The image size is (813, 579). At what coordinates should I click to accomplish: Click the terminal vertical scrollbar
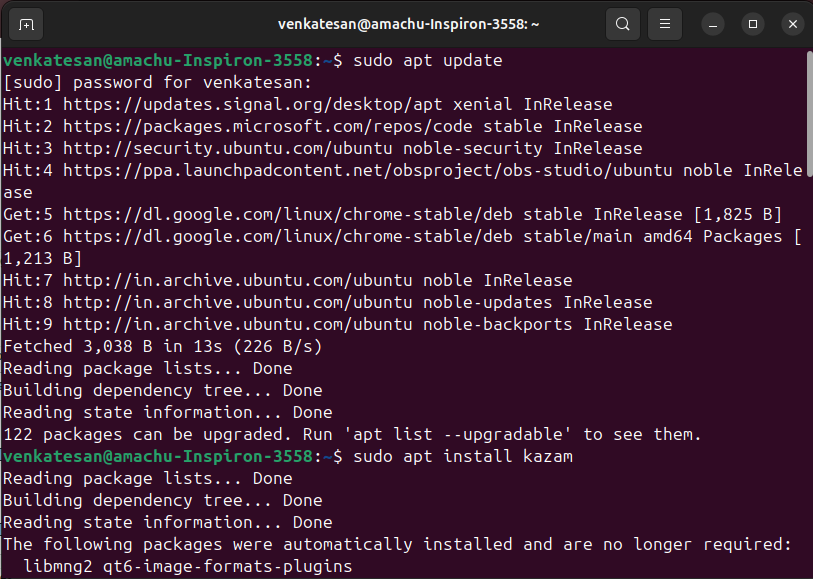[809, 114]
